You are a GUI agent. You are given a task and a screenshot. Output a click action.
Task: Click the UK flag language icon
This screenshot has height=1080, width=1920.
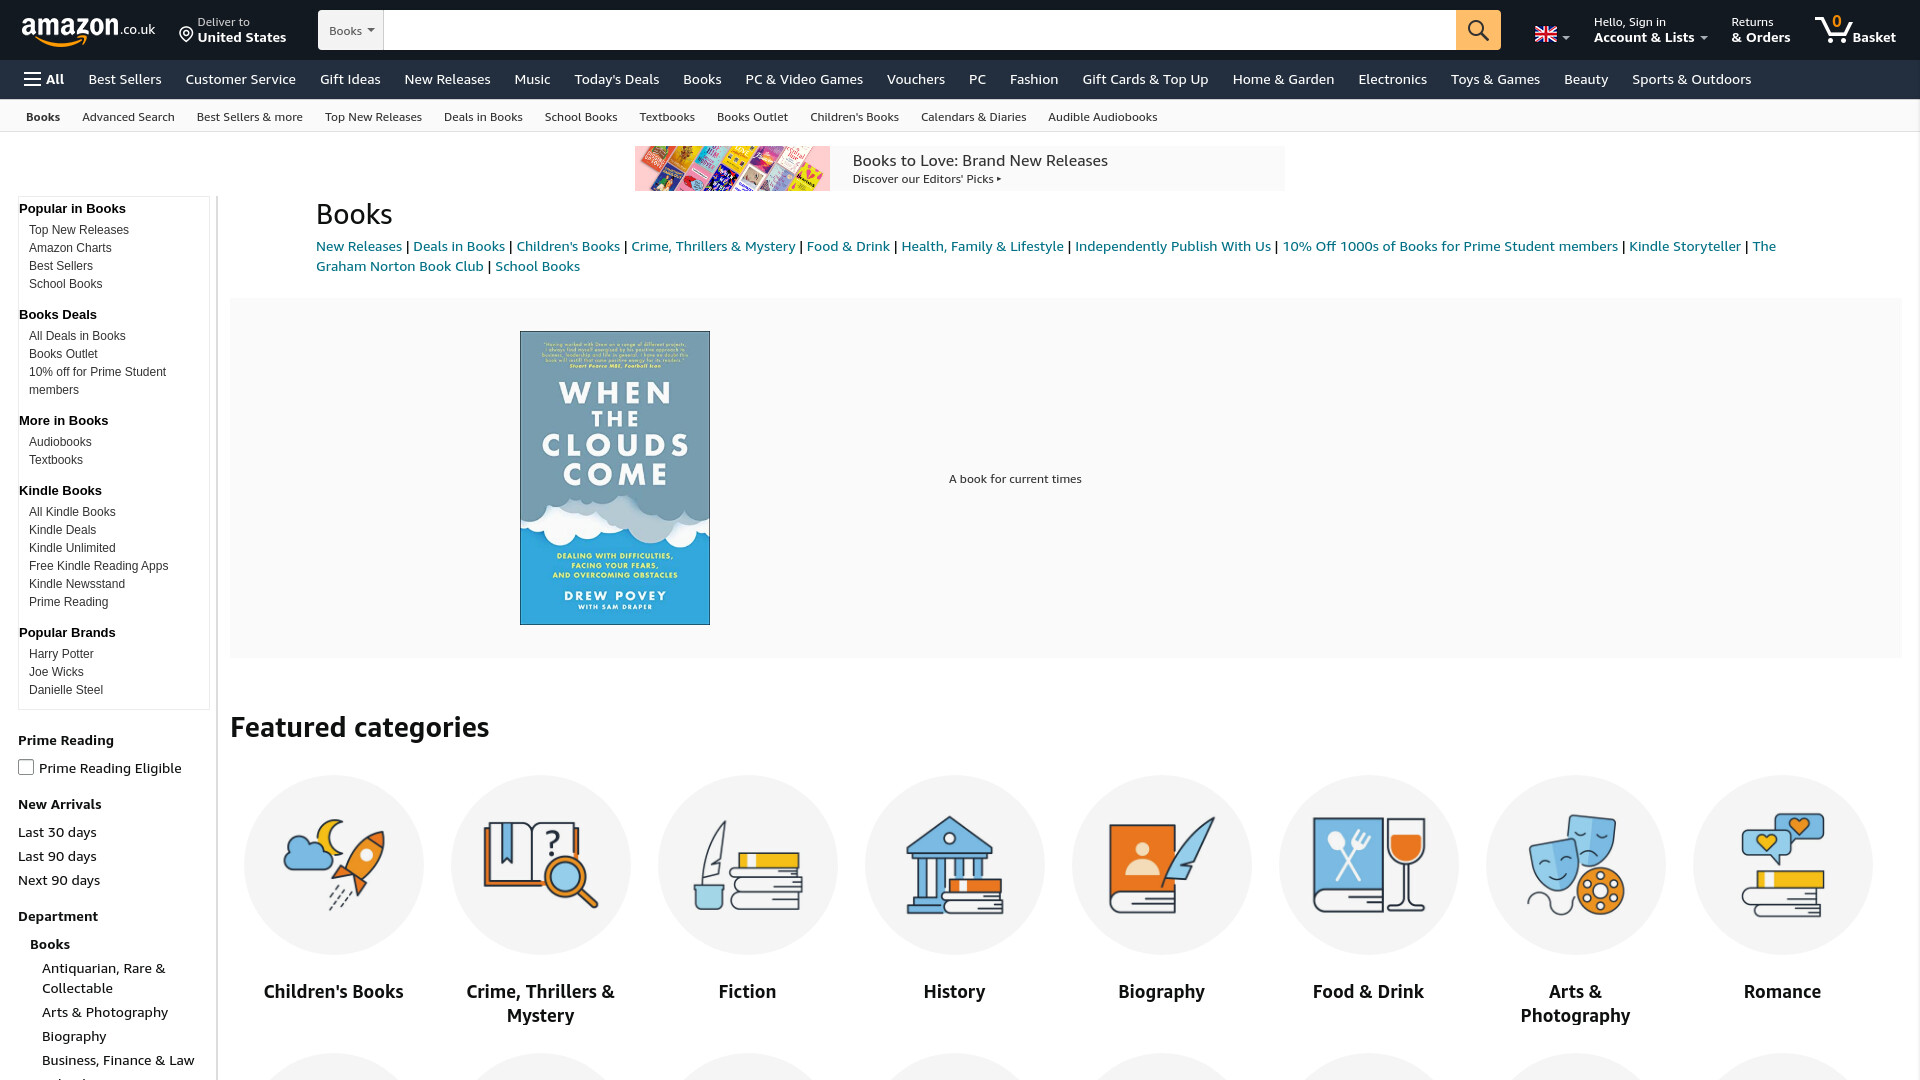[1546, 34]
